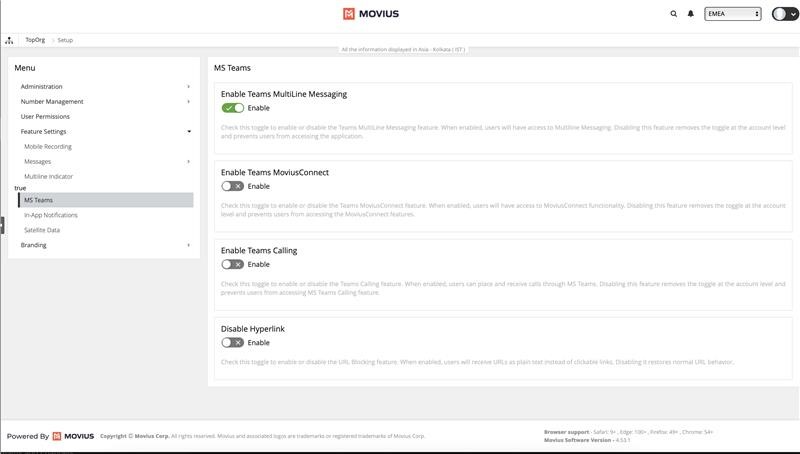The width and height of the screenshot is (800, 454).
Task: Open the user profile dropdown at top right
Action: [785, 14]
